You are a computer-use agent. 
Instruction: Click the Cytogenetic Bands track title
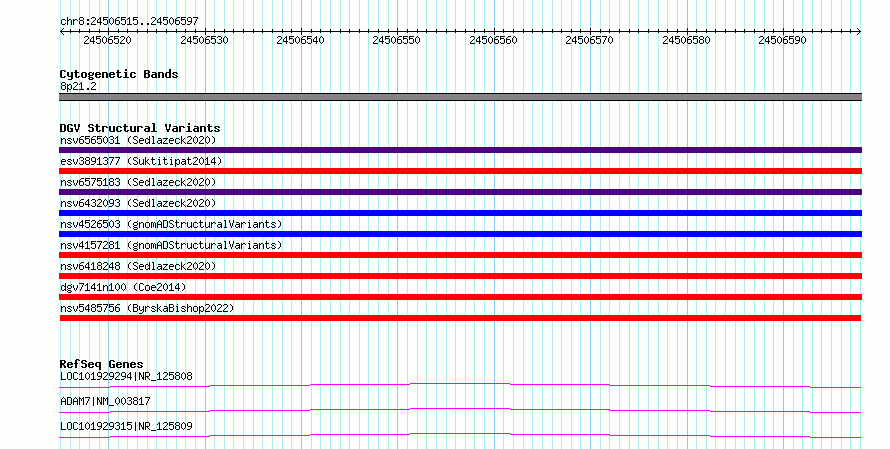[x=119, y=74]
